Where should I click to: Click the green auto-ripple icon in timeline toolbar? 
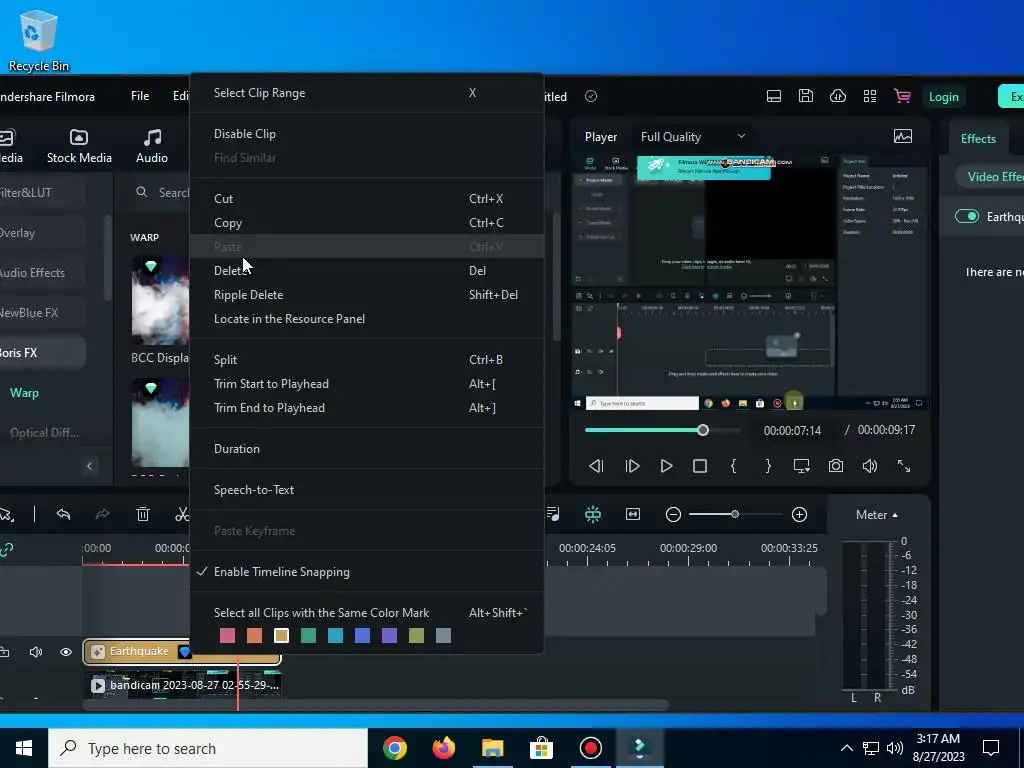pos(593,515)
